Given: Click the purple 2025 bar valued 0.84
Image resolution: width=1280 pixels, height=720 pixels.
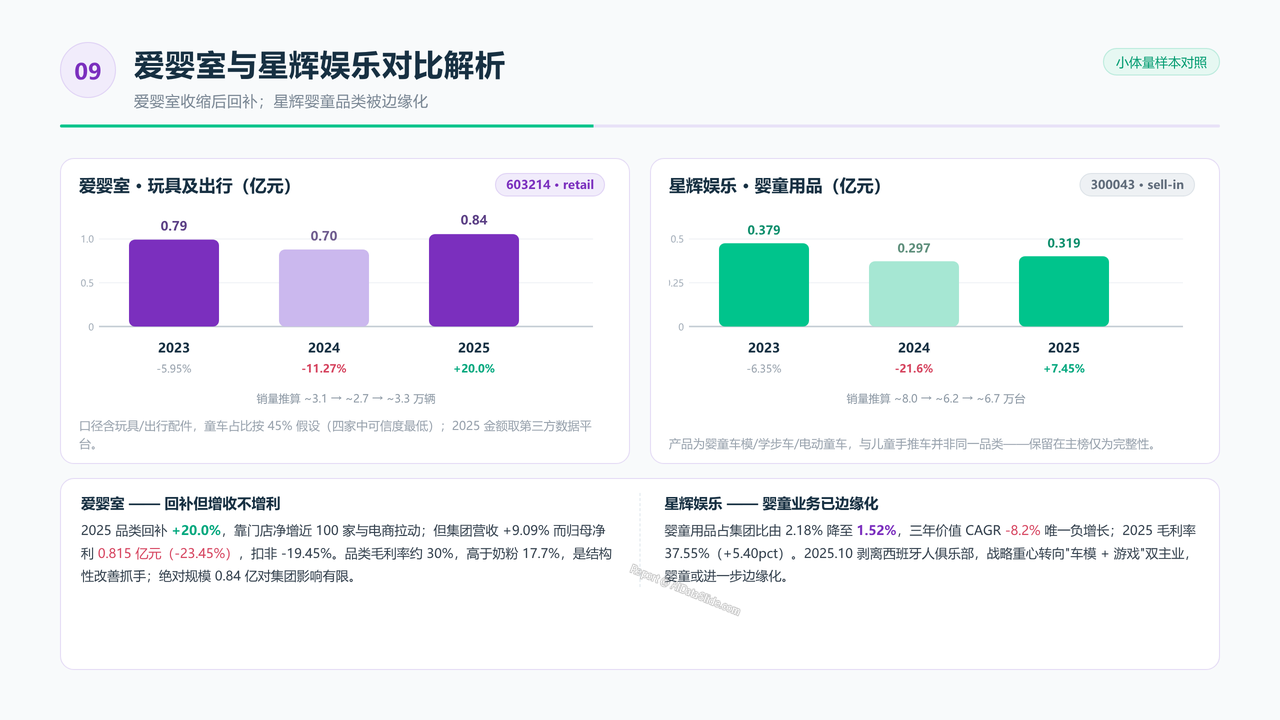Looking at the screenshot, I should [474, 280].
